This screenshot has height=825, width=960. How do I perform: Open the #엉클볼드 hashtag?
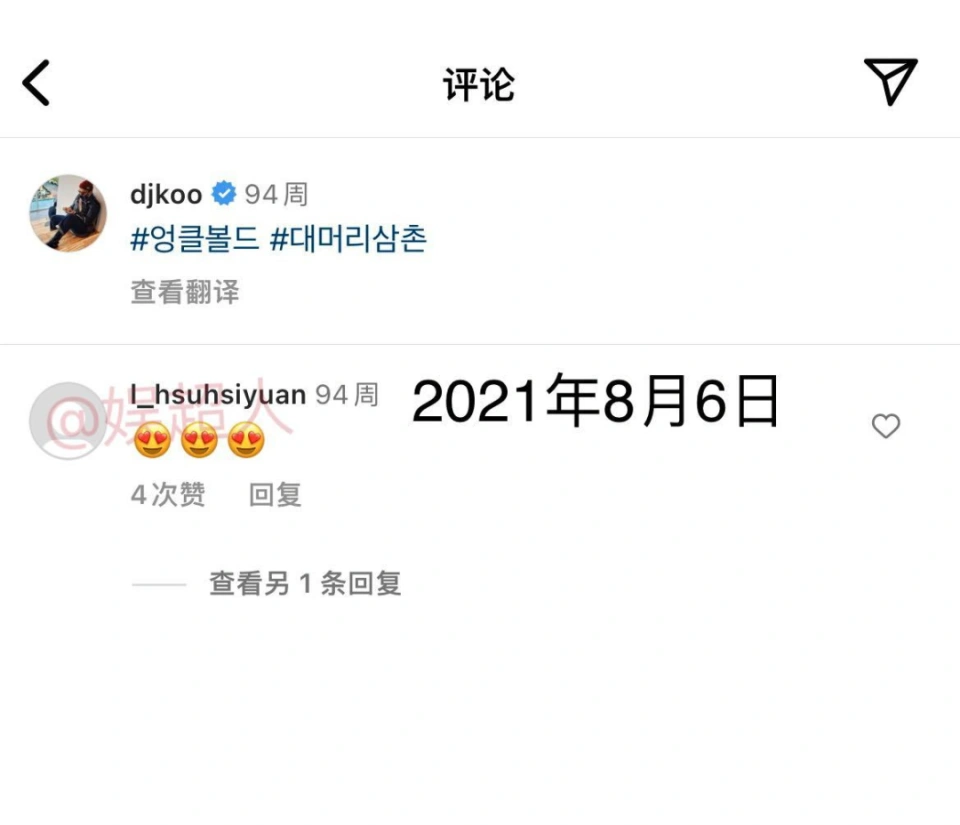click(195, 239)
